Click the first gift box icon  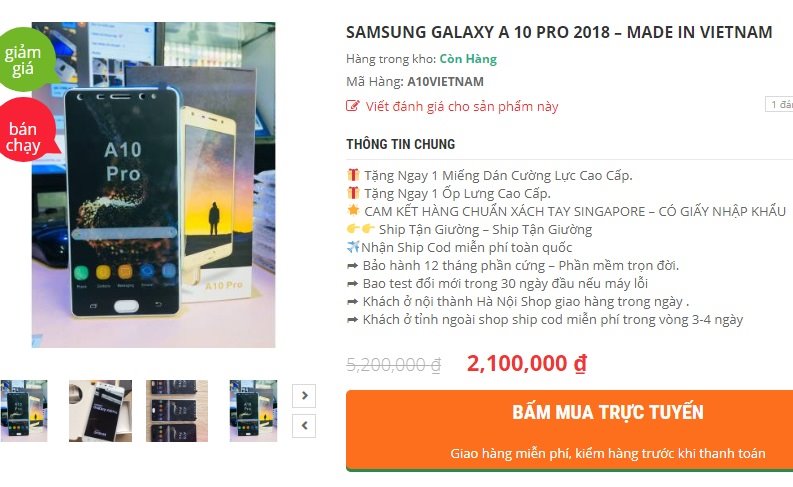click(x=353, y=175)
